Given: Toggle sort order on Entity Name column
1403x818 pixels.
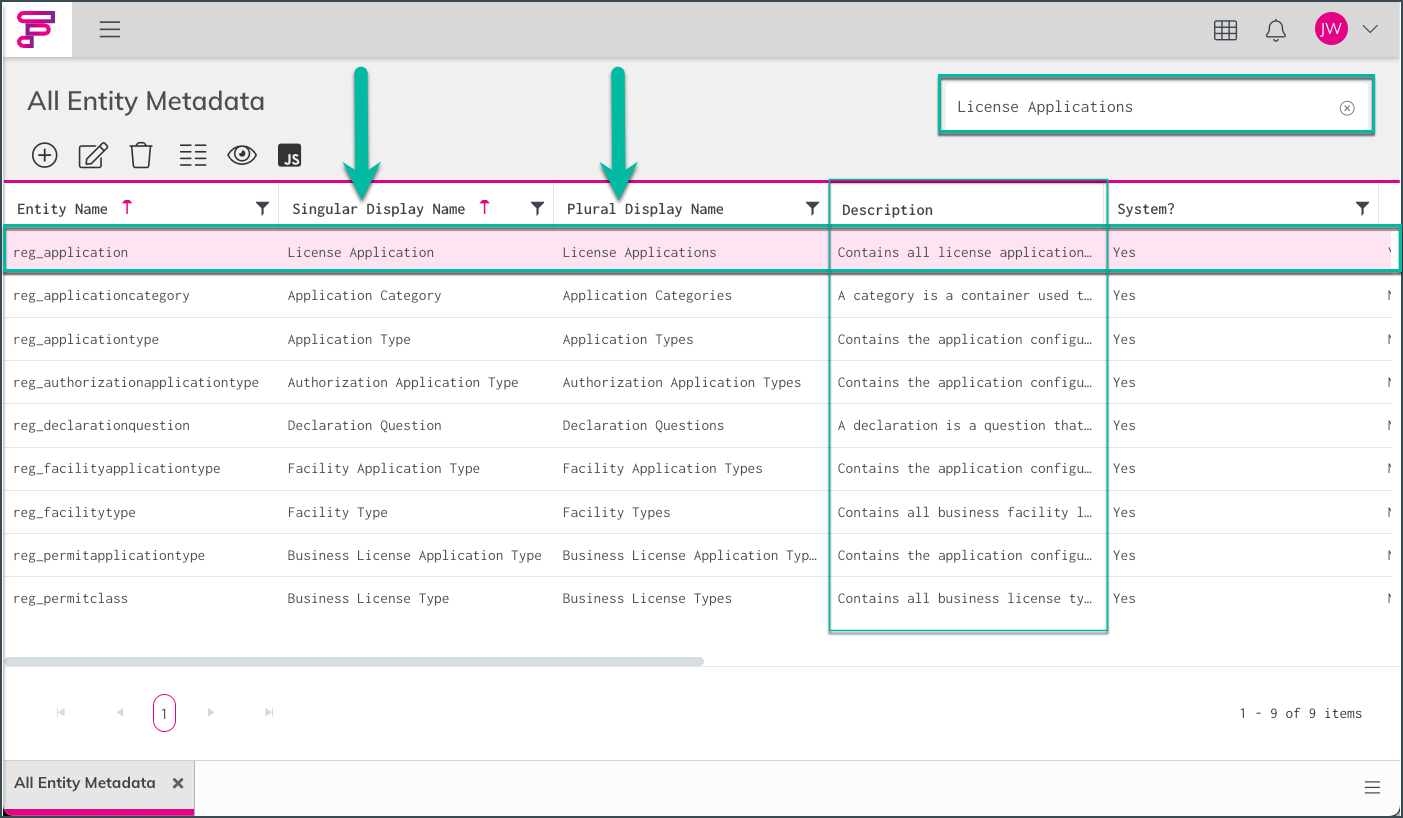Looking at the screenshot, I should [127, 206].
